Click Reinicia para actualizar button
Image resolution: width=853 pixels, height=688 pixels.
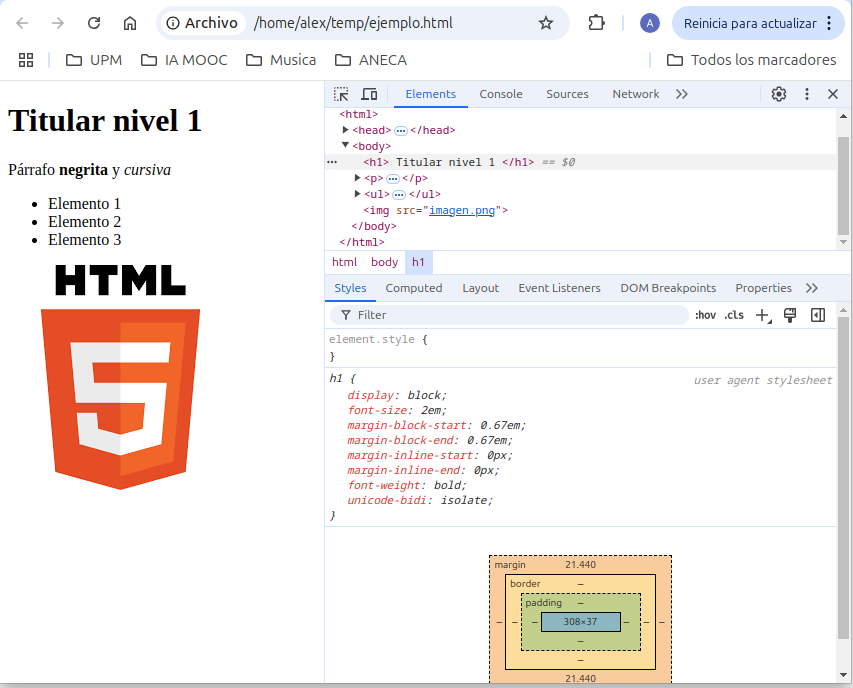(750, 23)
